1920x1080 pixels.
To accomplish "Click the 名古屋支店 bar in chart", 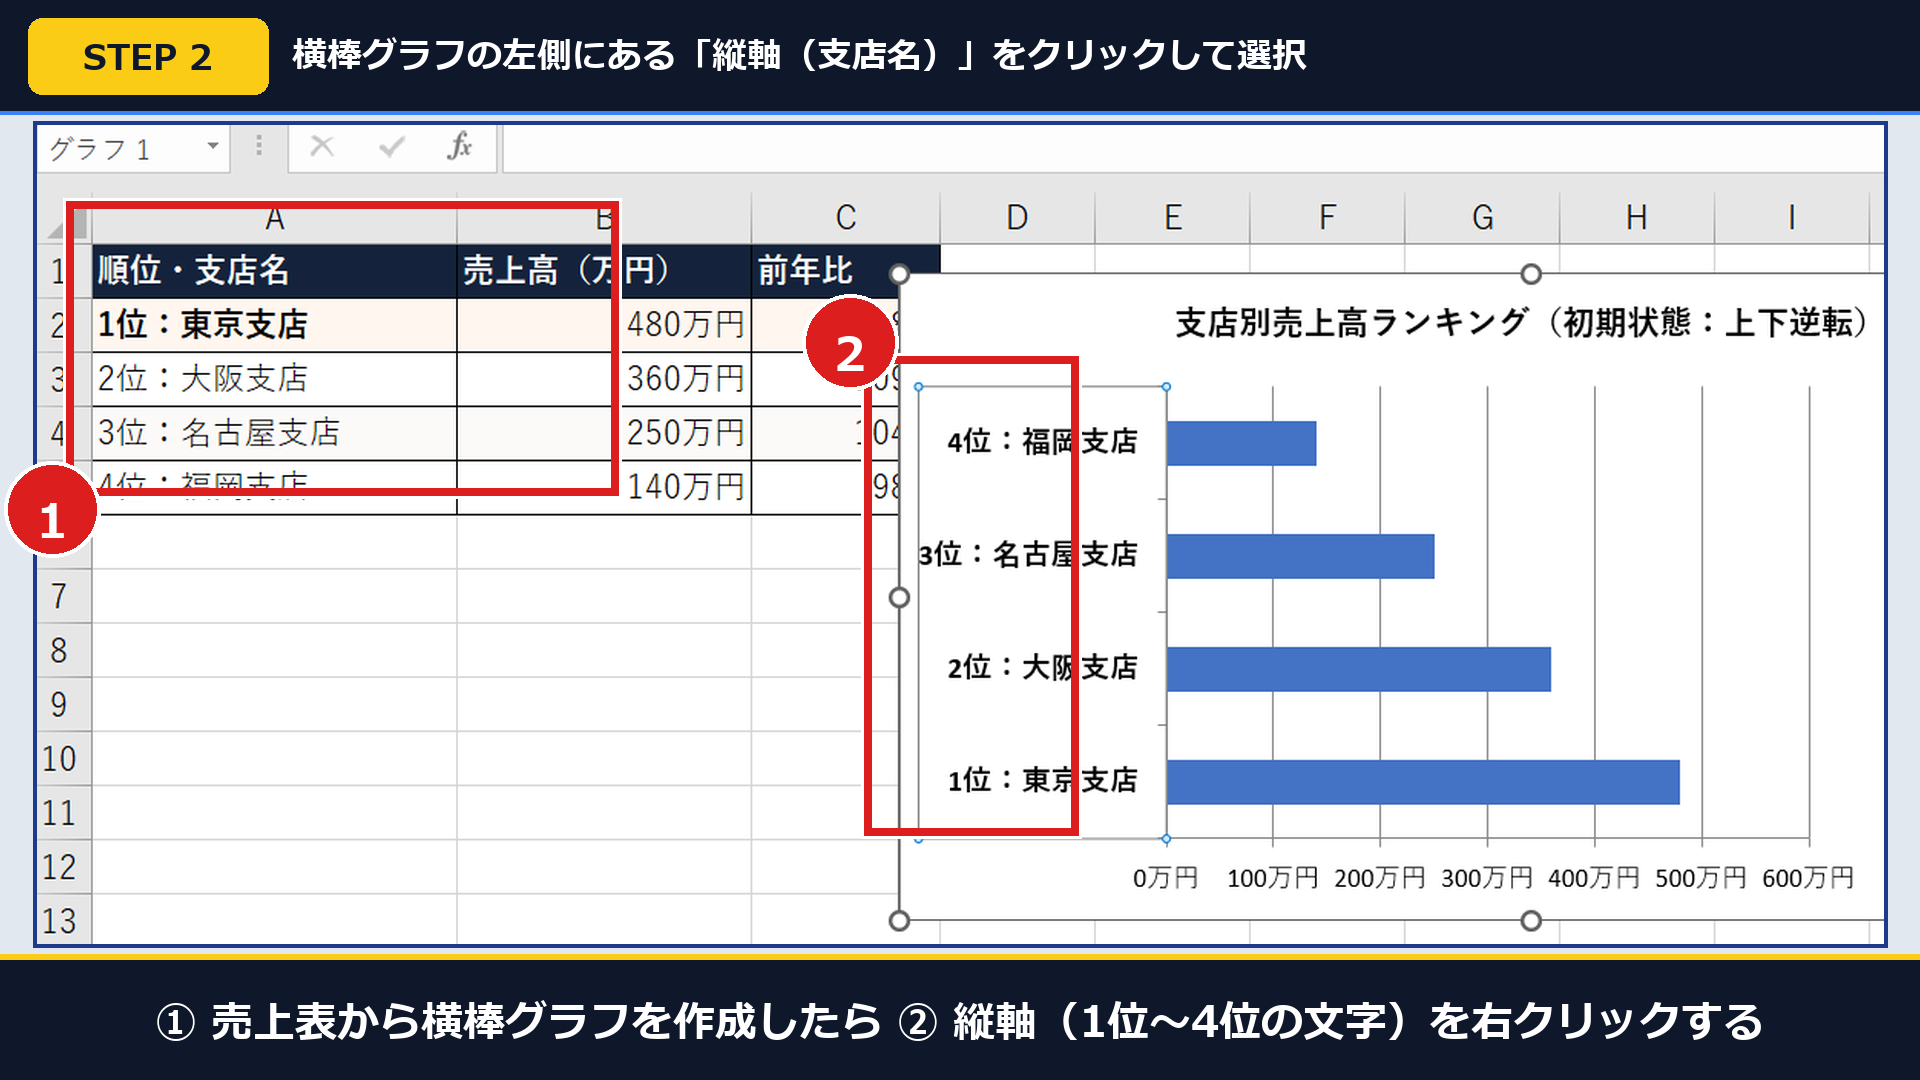I will pos(1300,556).
